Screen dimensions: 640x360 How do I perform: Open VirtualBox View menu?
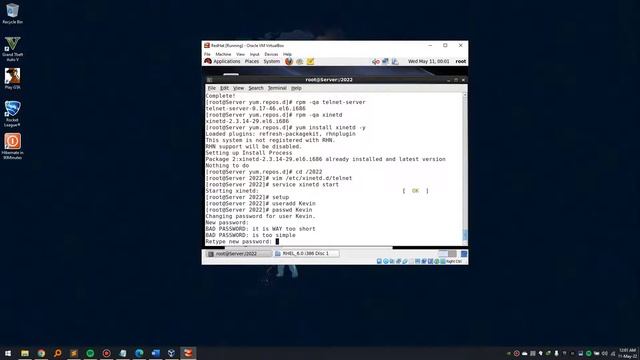coord(240,54)
